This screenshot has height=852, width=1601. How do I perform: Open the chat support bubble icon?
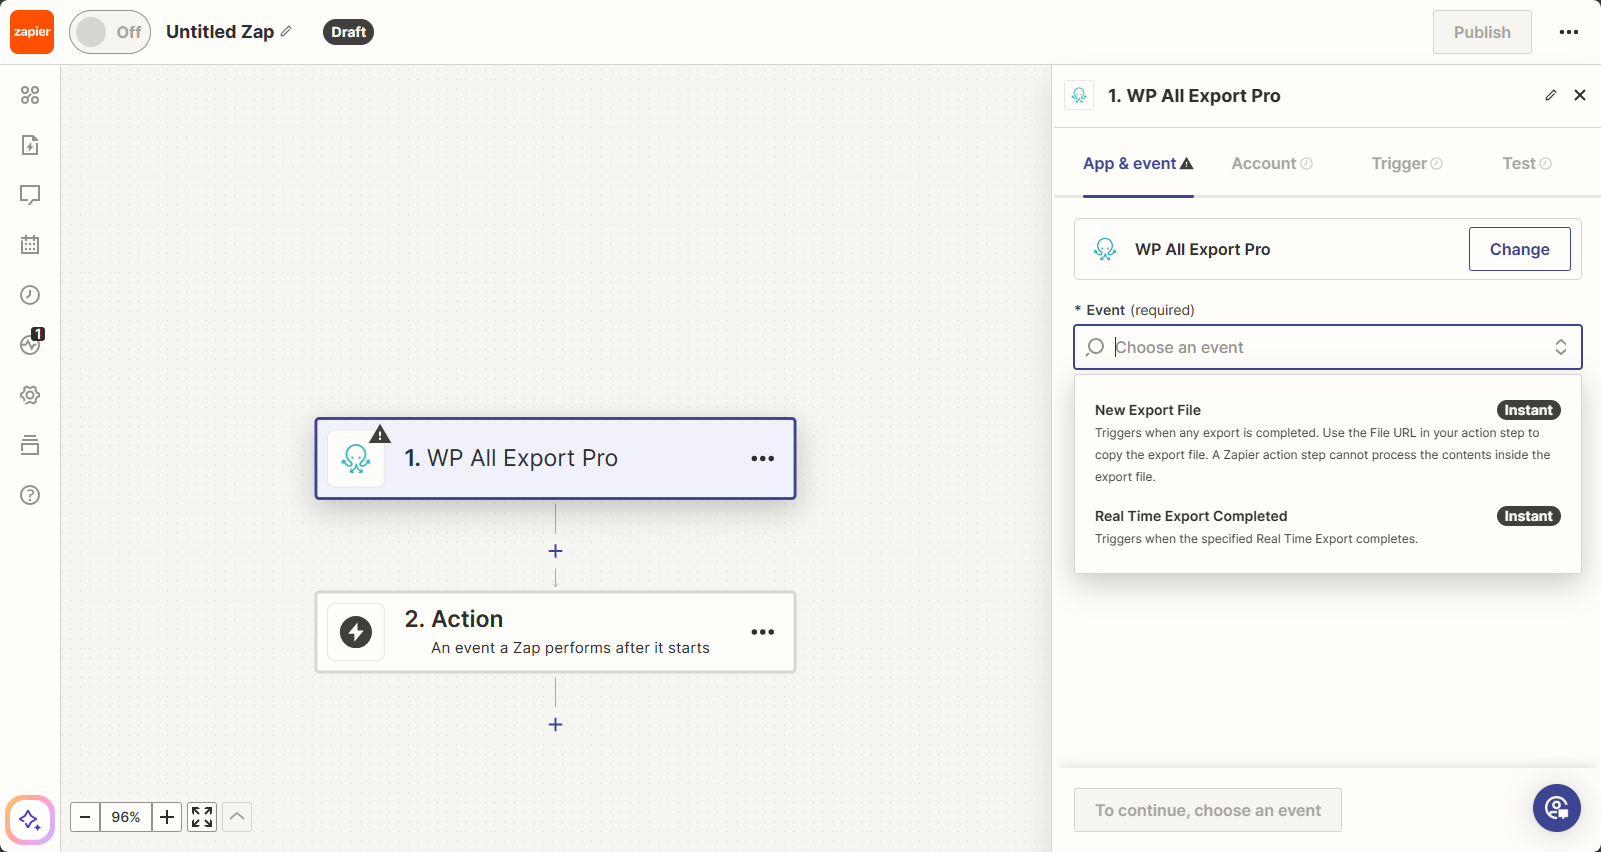click(x=1556, y=808)
